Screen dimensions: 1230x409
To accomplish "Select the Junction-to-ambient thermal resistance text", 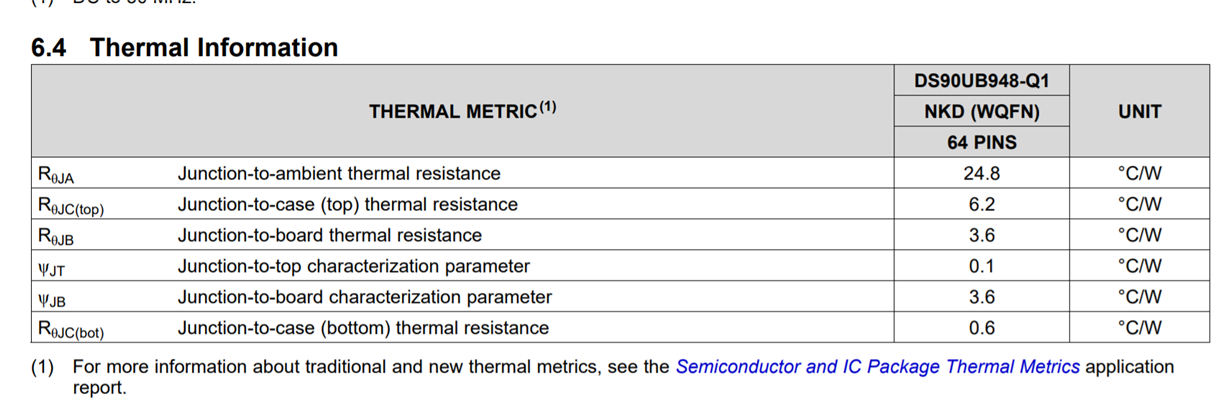I will pos(339,174).
